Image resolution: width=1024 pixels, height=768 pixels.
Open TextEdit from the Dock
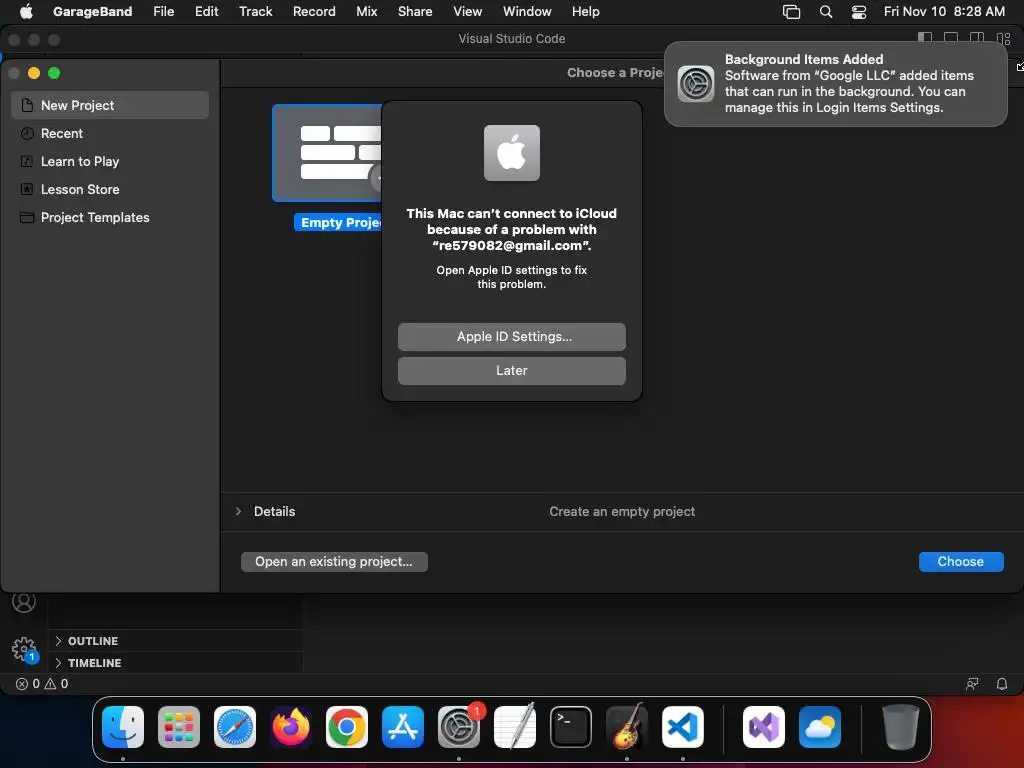tap(515, 727)
